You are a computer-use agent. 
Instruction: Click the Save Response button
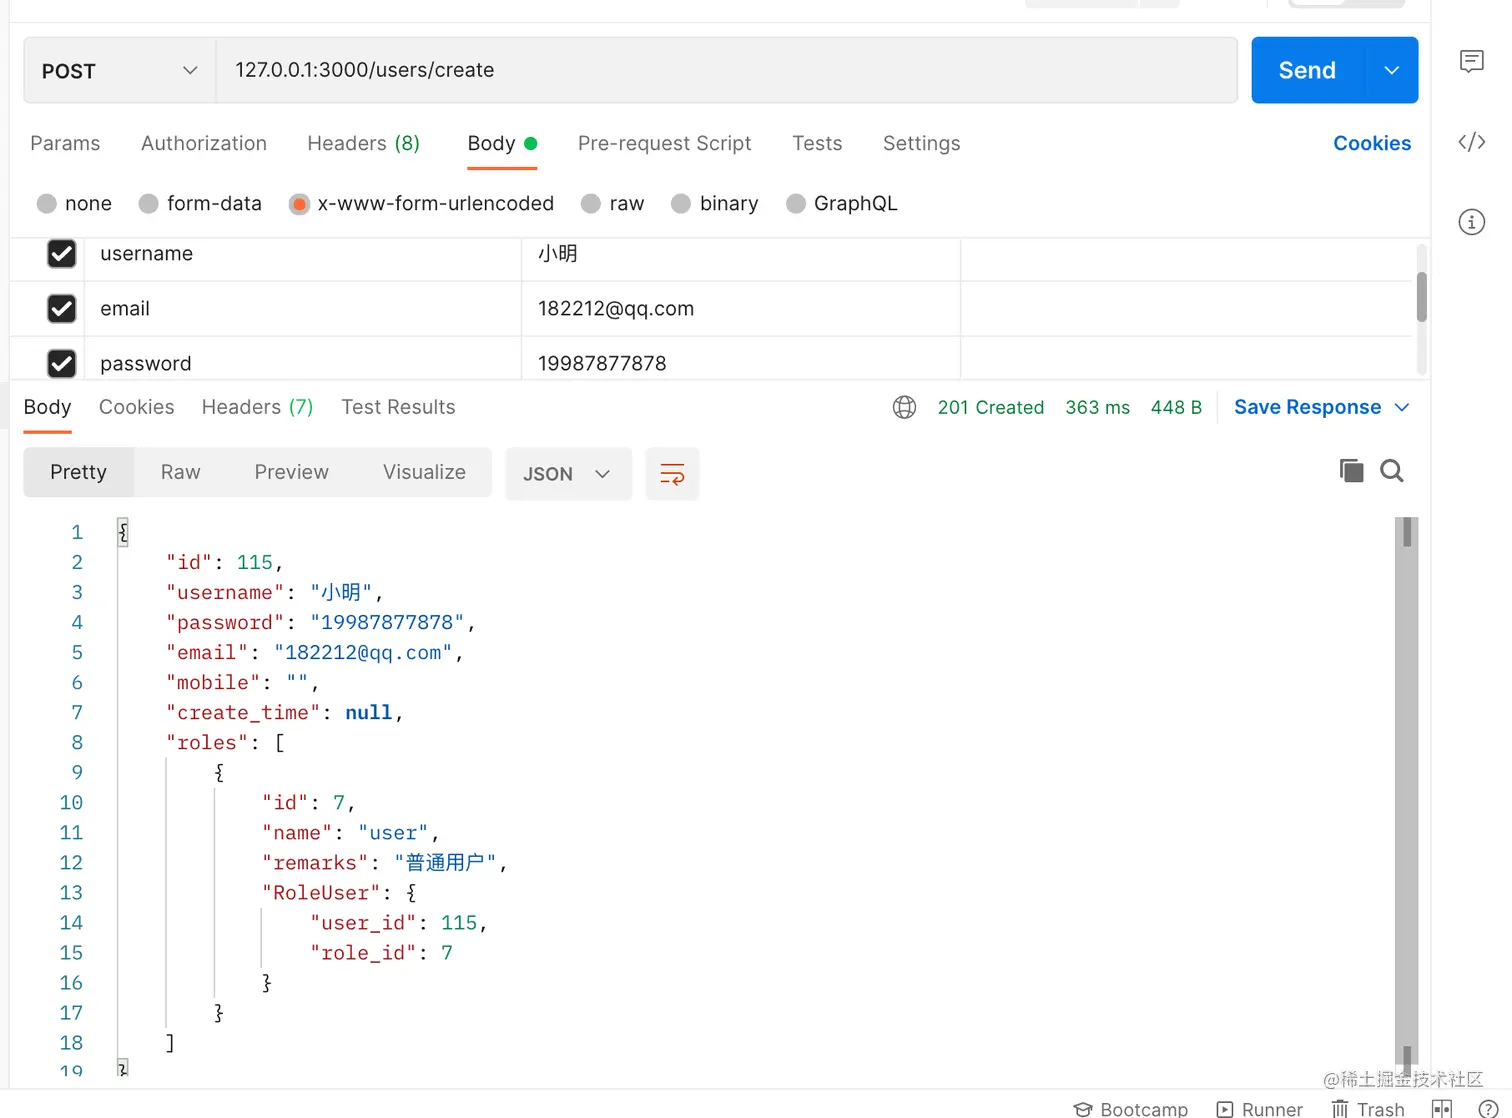(1307, 407)
